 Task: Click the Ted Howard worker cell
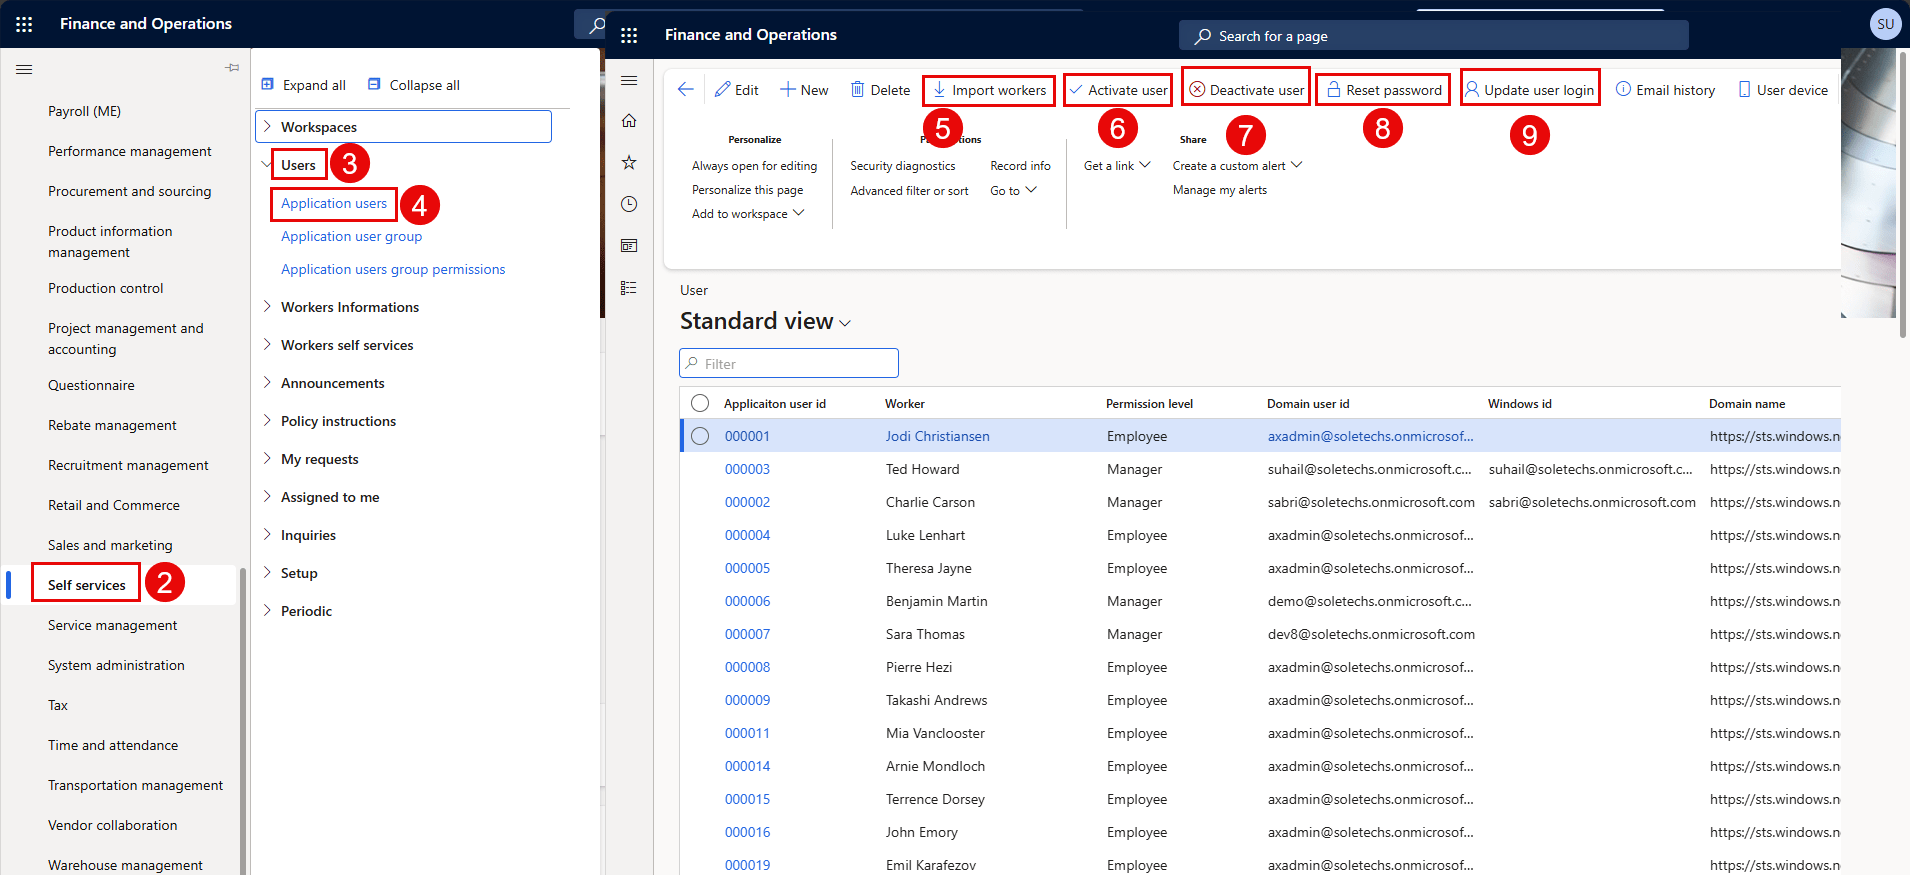click(922, 469)
